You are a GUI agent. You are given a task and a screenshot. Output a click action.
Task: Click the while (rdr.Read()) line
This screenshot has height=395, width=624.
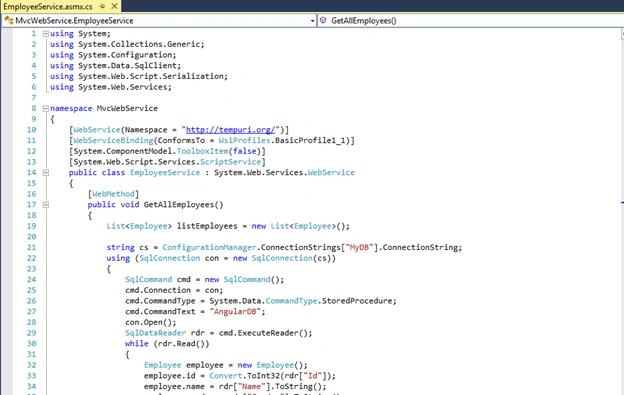point(167,344)
